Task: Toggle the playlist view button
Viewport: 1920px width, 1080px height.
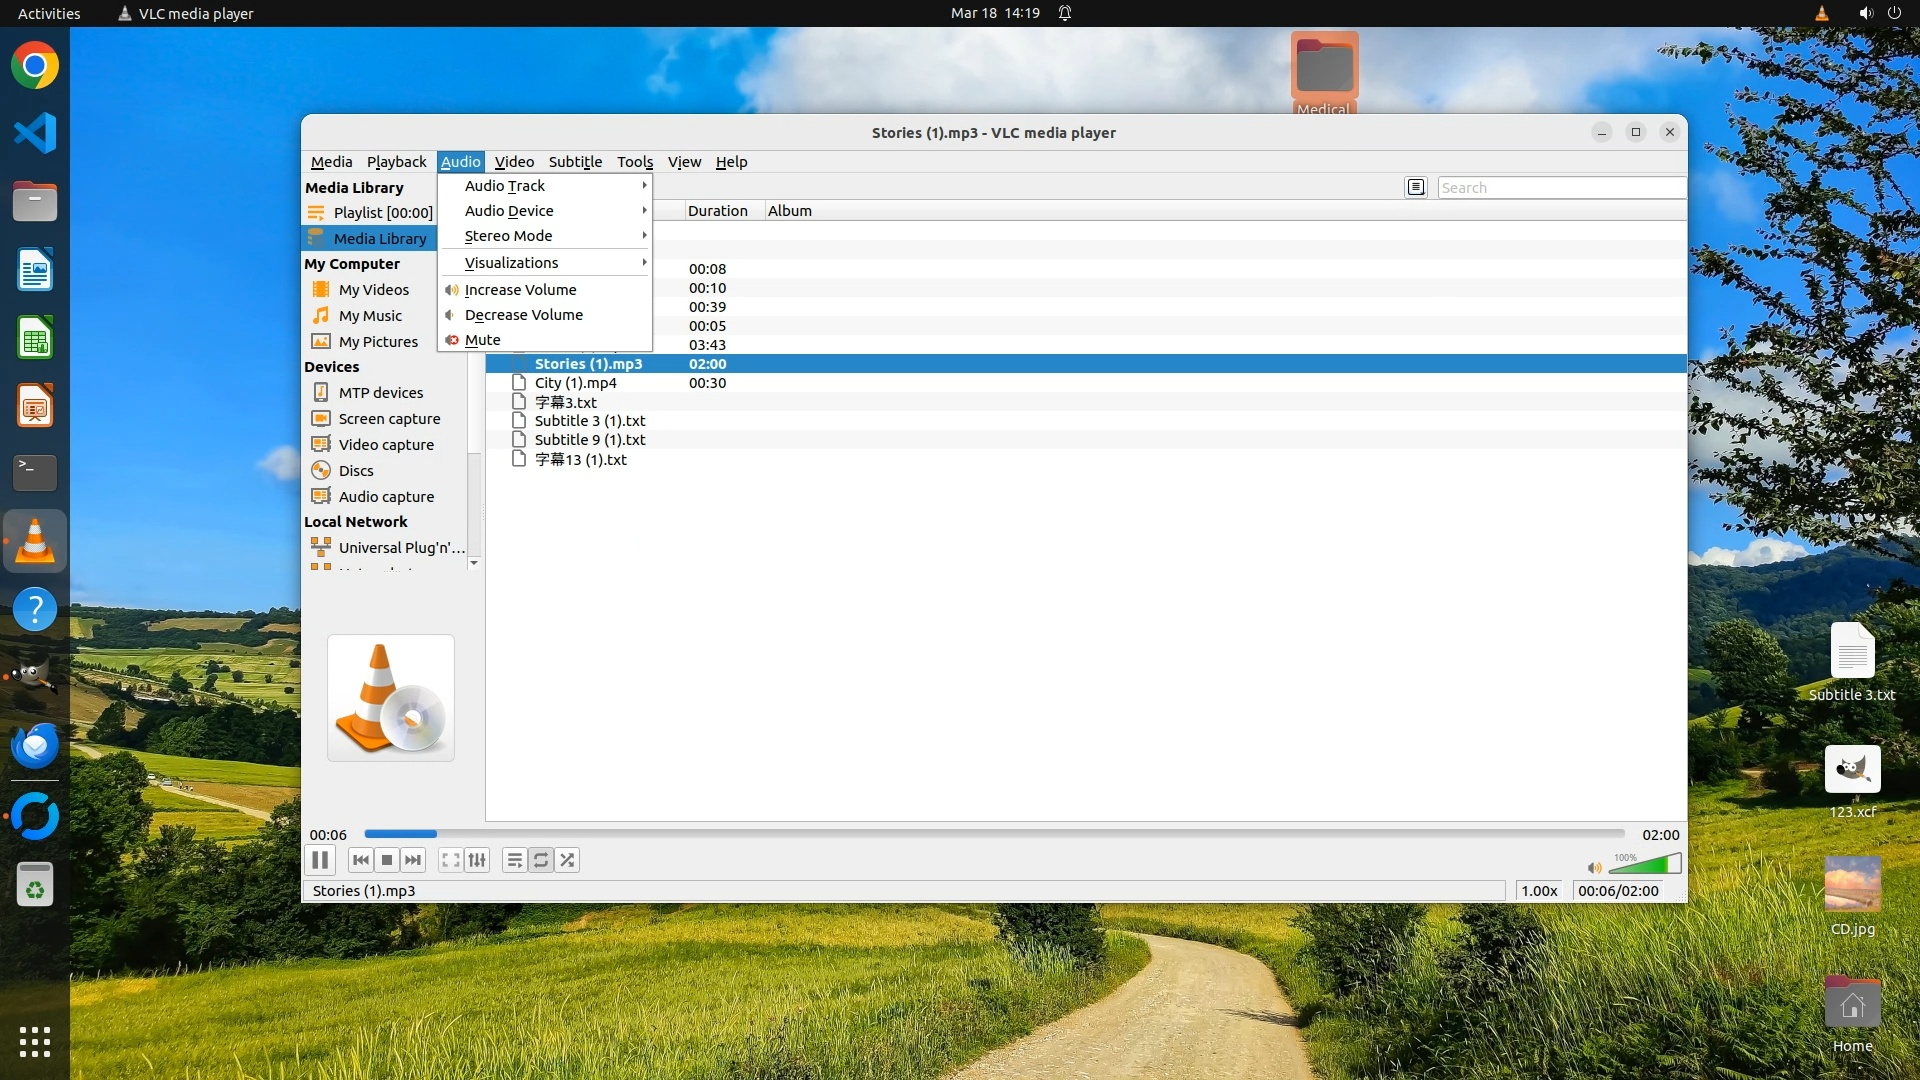Action: point(514,860)
